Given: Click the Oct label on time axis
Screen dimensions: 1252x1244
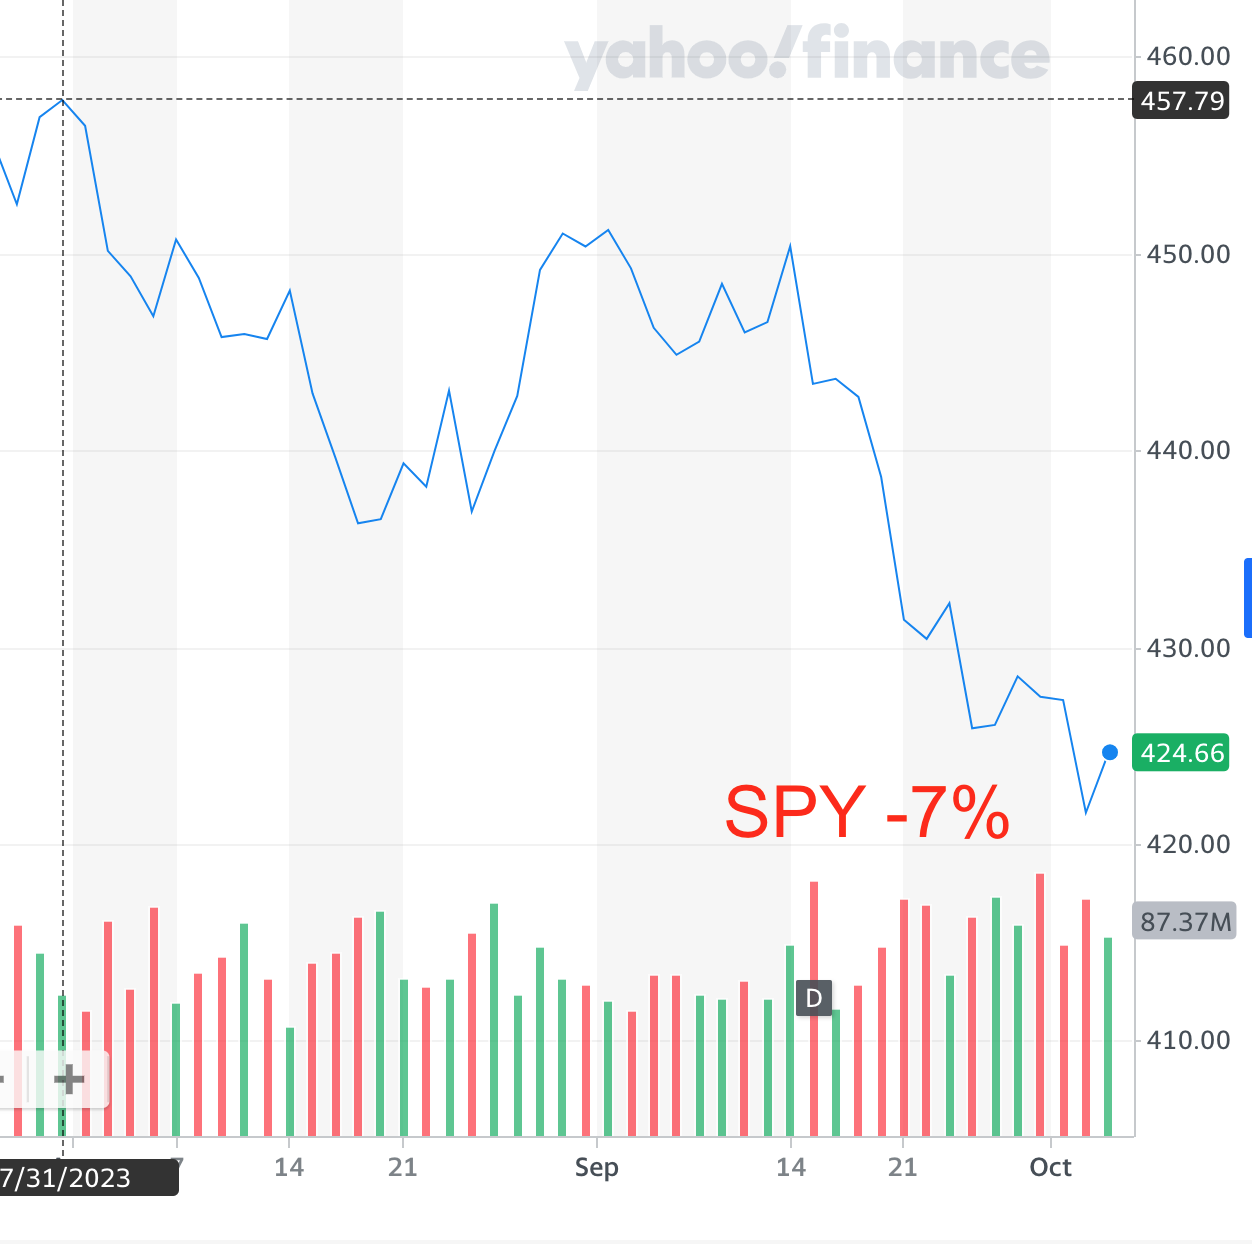Looking at the screenshot, I should 1050,1167.
